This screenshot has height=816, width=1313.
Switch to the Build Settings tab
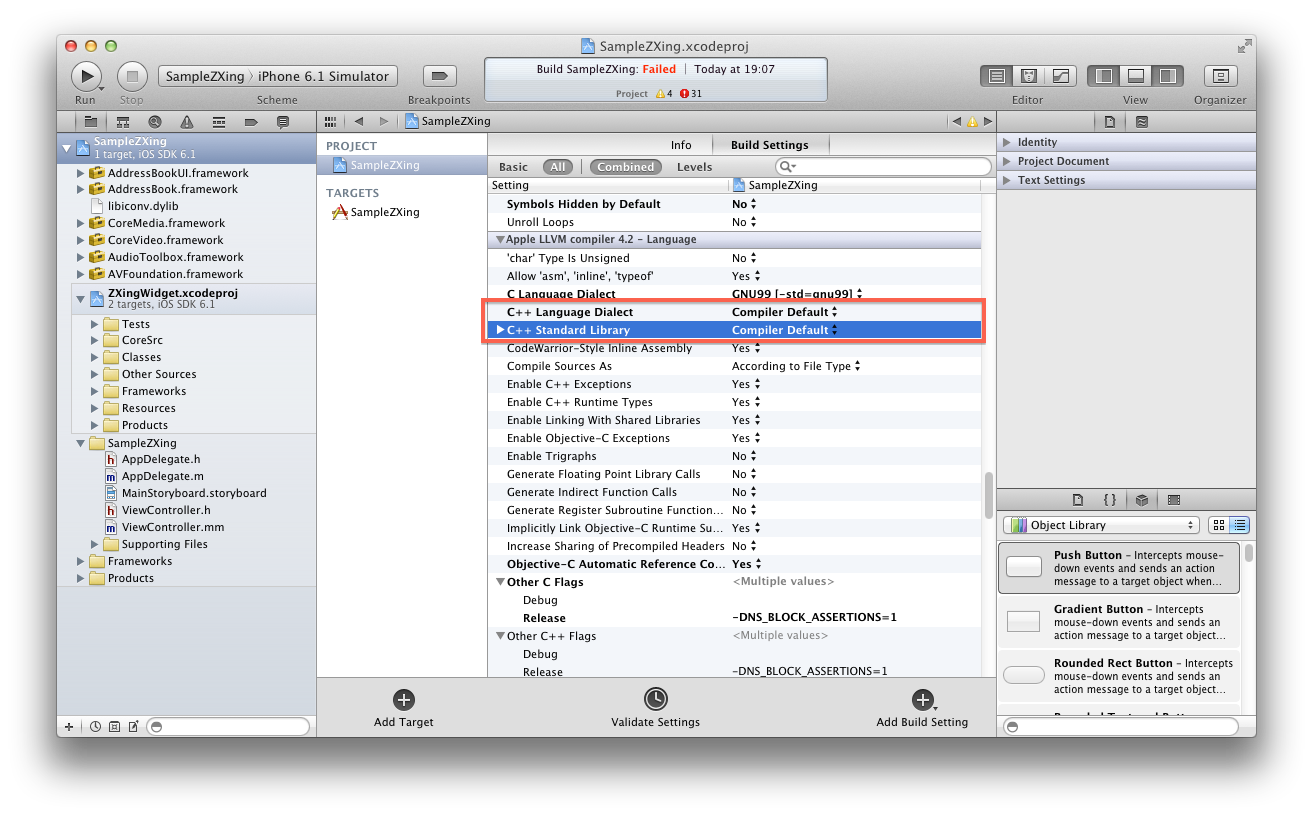click(769, 145)
